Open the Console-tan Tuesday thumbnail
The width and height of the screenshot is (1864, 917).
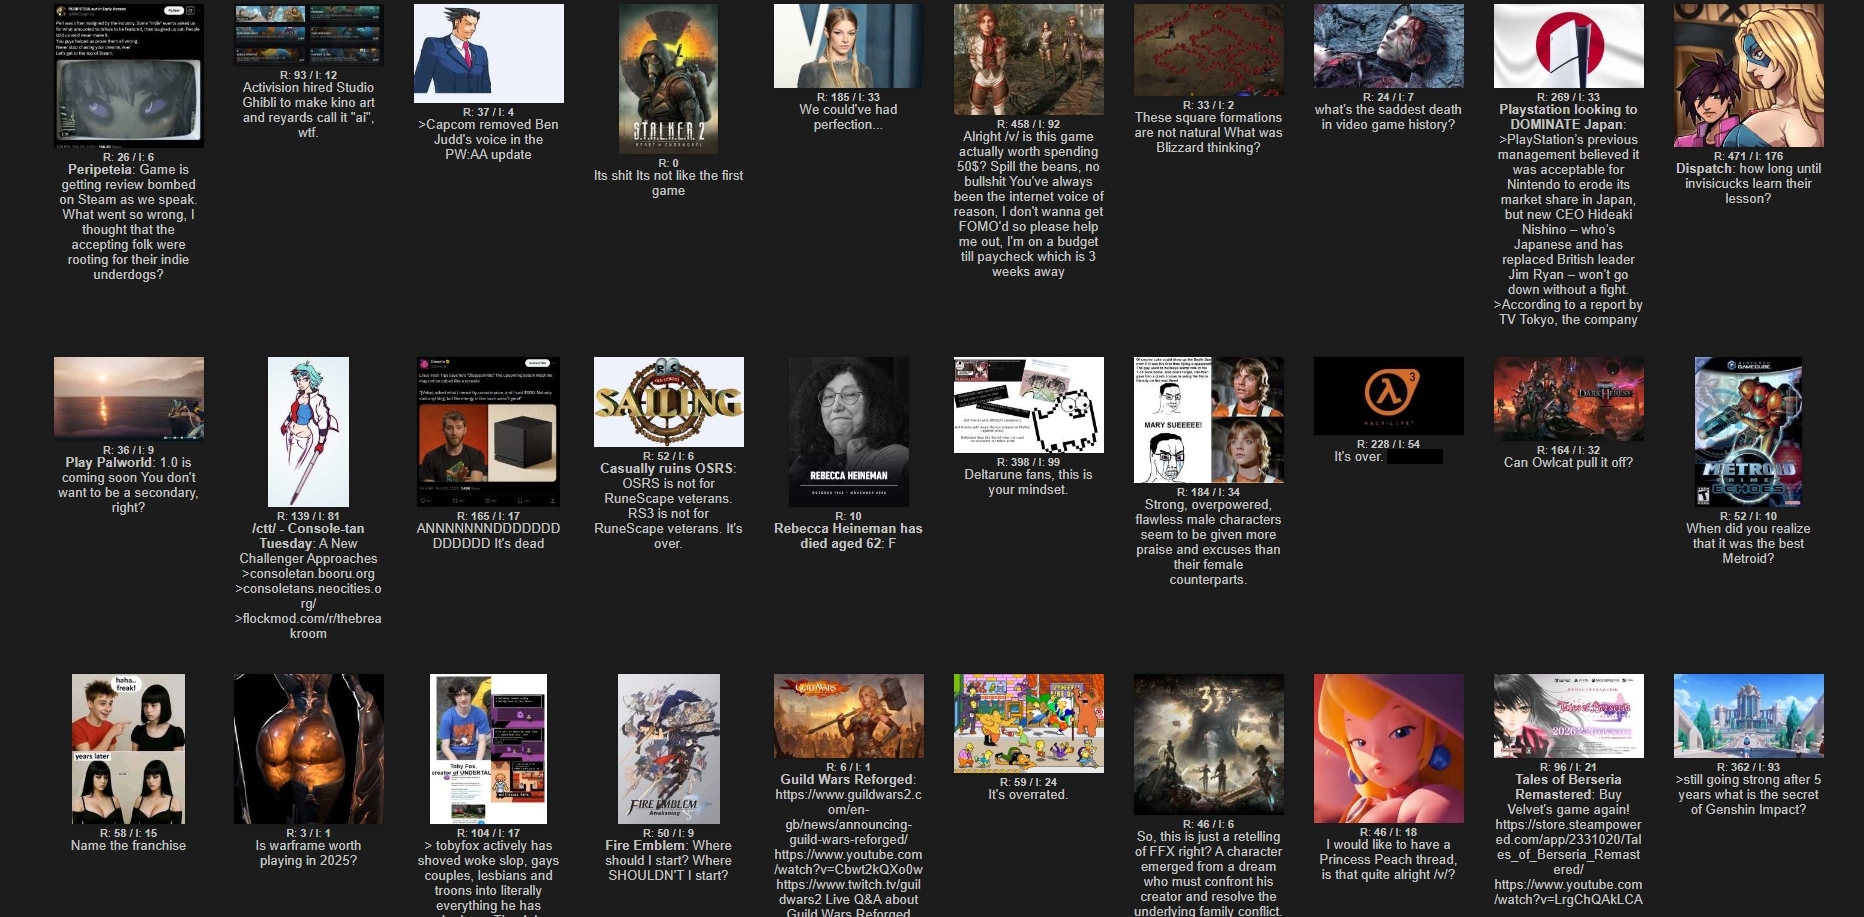pyautogui.click(x=309, y=432)
